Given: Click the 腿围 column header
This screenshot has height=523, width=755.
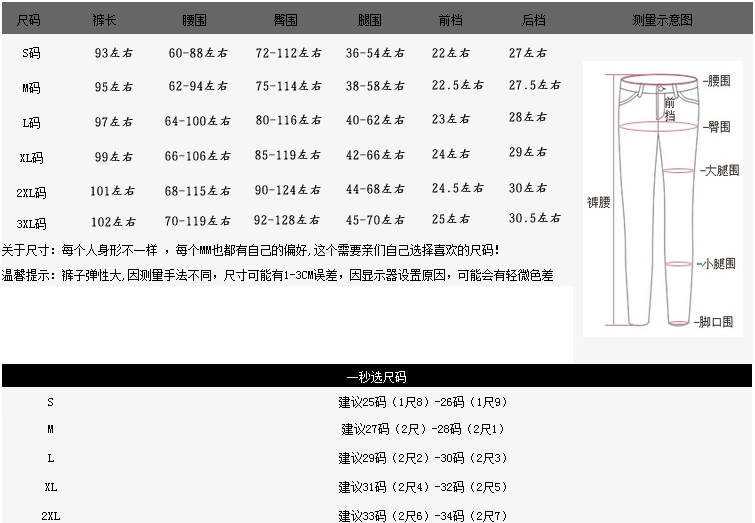Looking at the screenshot, I should coord(369,20).
